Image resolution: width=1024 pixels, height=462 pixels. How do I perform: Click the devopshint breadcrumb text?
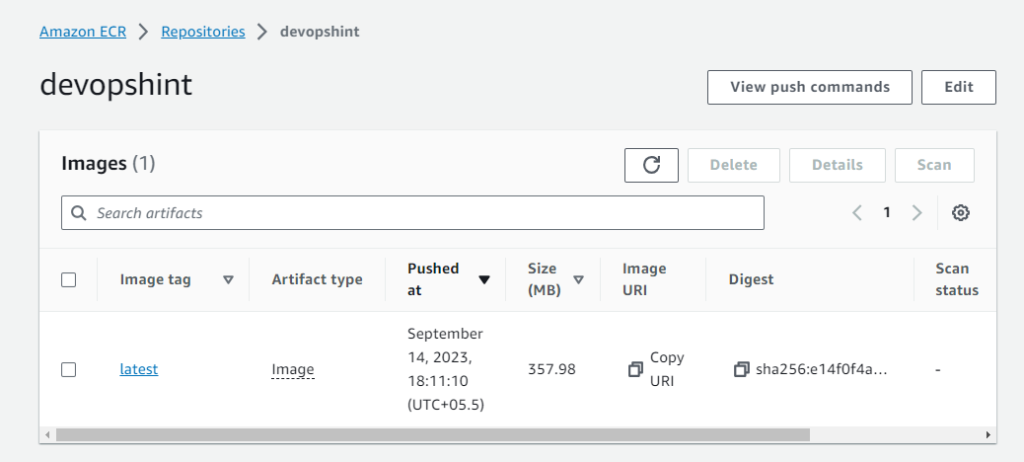click(x=319, y=31)
